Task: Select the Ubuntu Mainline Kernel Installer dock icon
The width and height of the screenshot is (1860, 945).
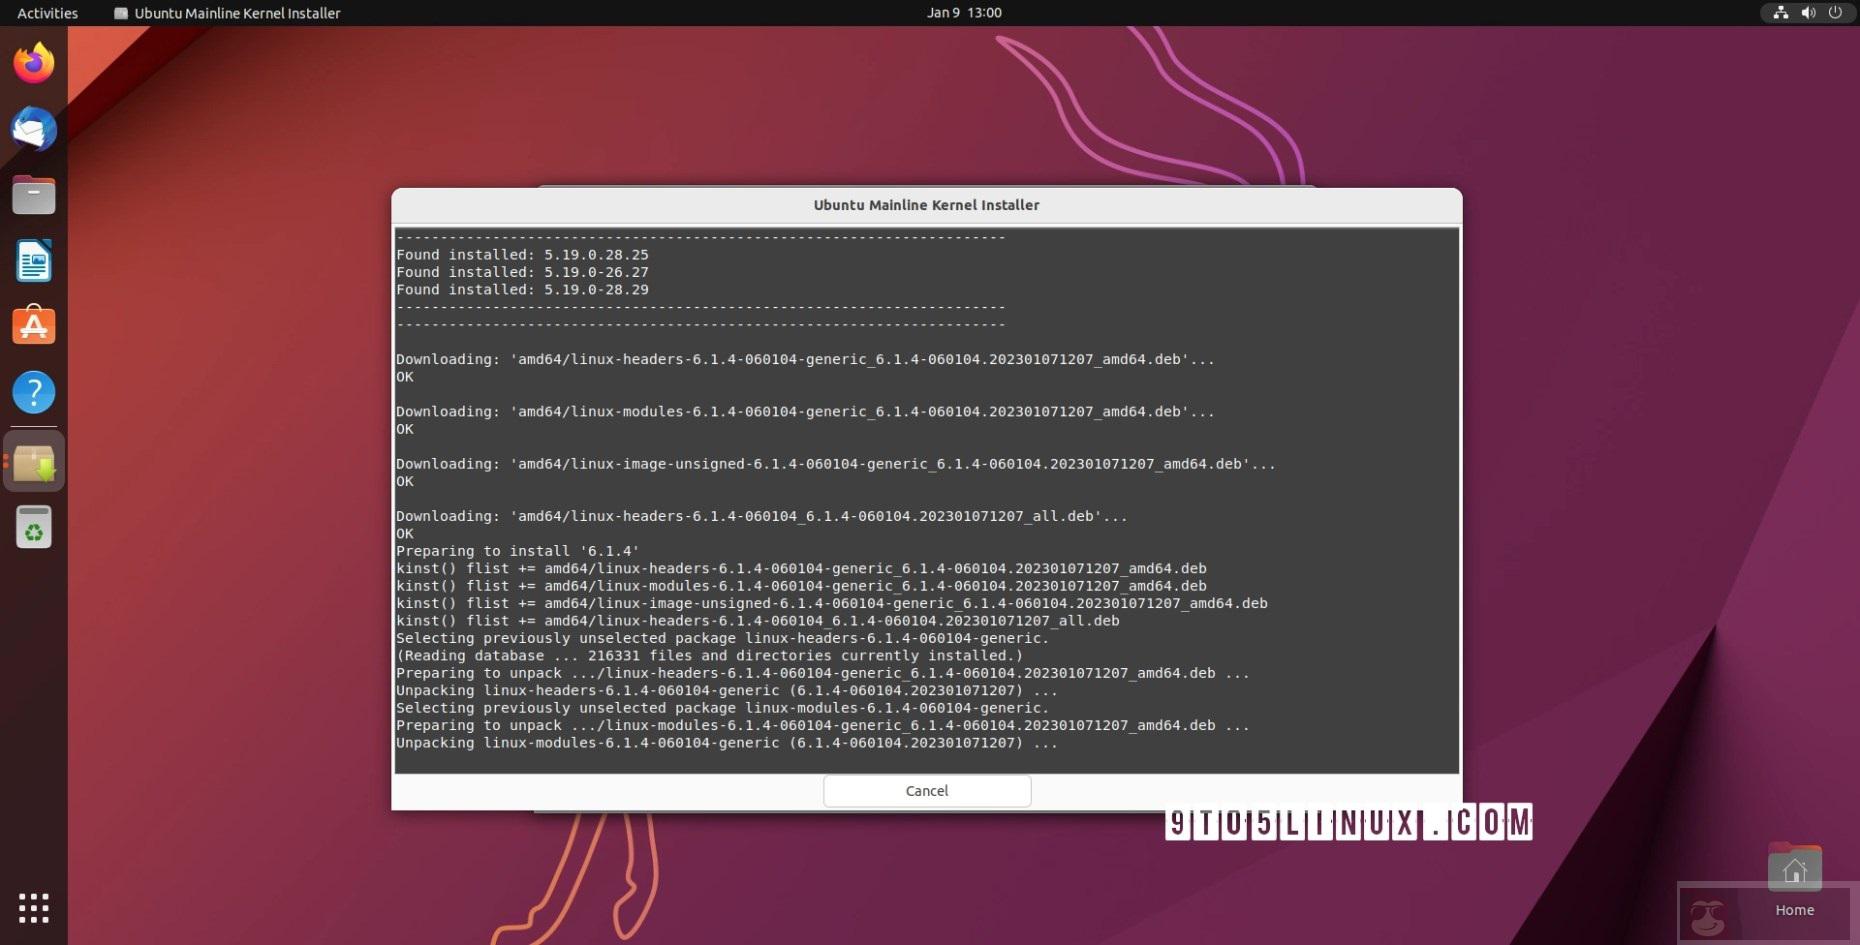Action: [33, 460]
